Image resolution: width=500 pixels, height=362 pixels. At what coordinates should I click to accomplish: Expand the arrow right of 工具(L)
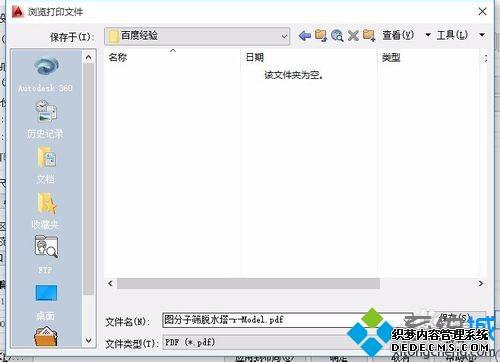pyautogui.click(x=482, y=35)
